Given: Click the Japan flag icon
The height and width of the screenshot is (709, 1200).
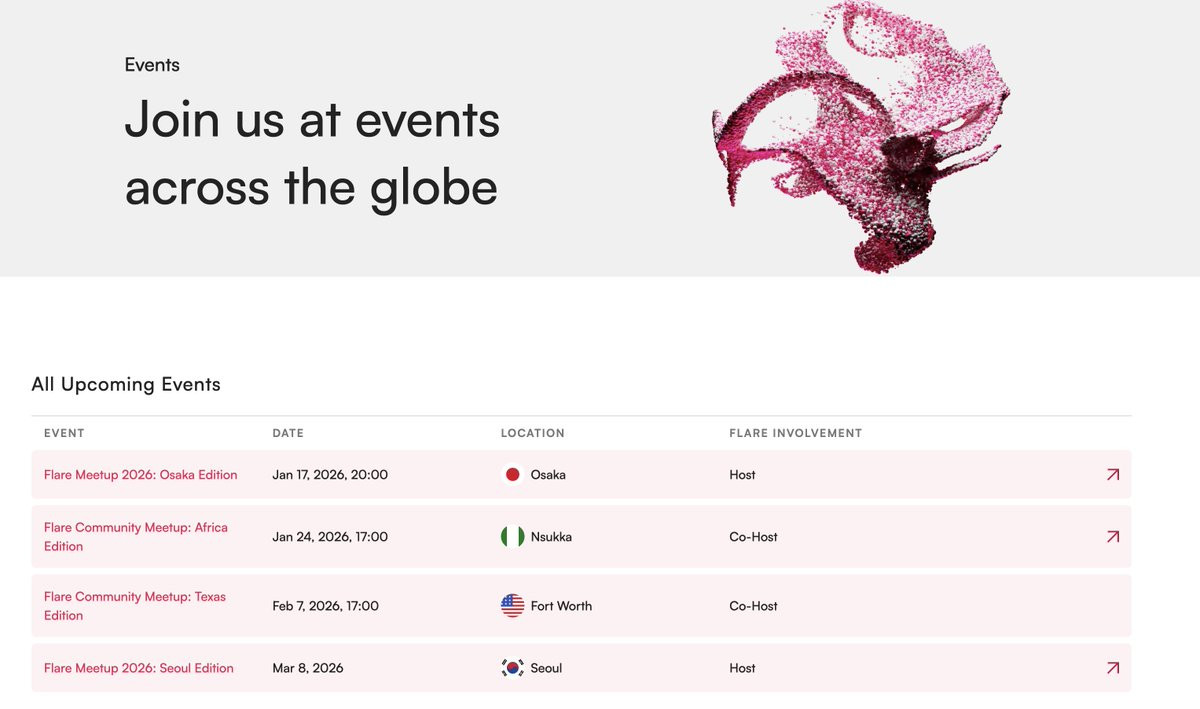Looking at the screenshot, I should 512,475.
